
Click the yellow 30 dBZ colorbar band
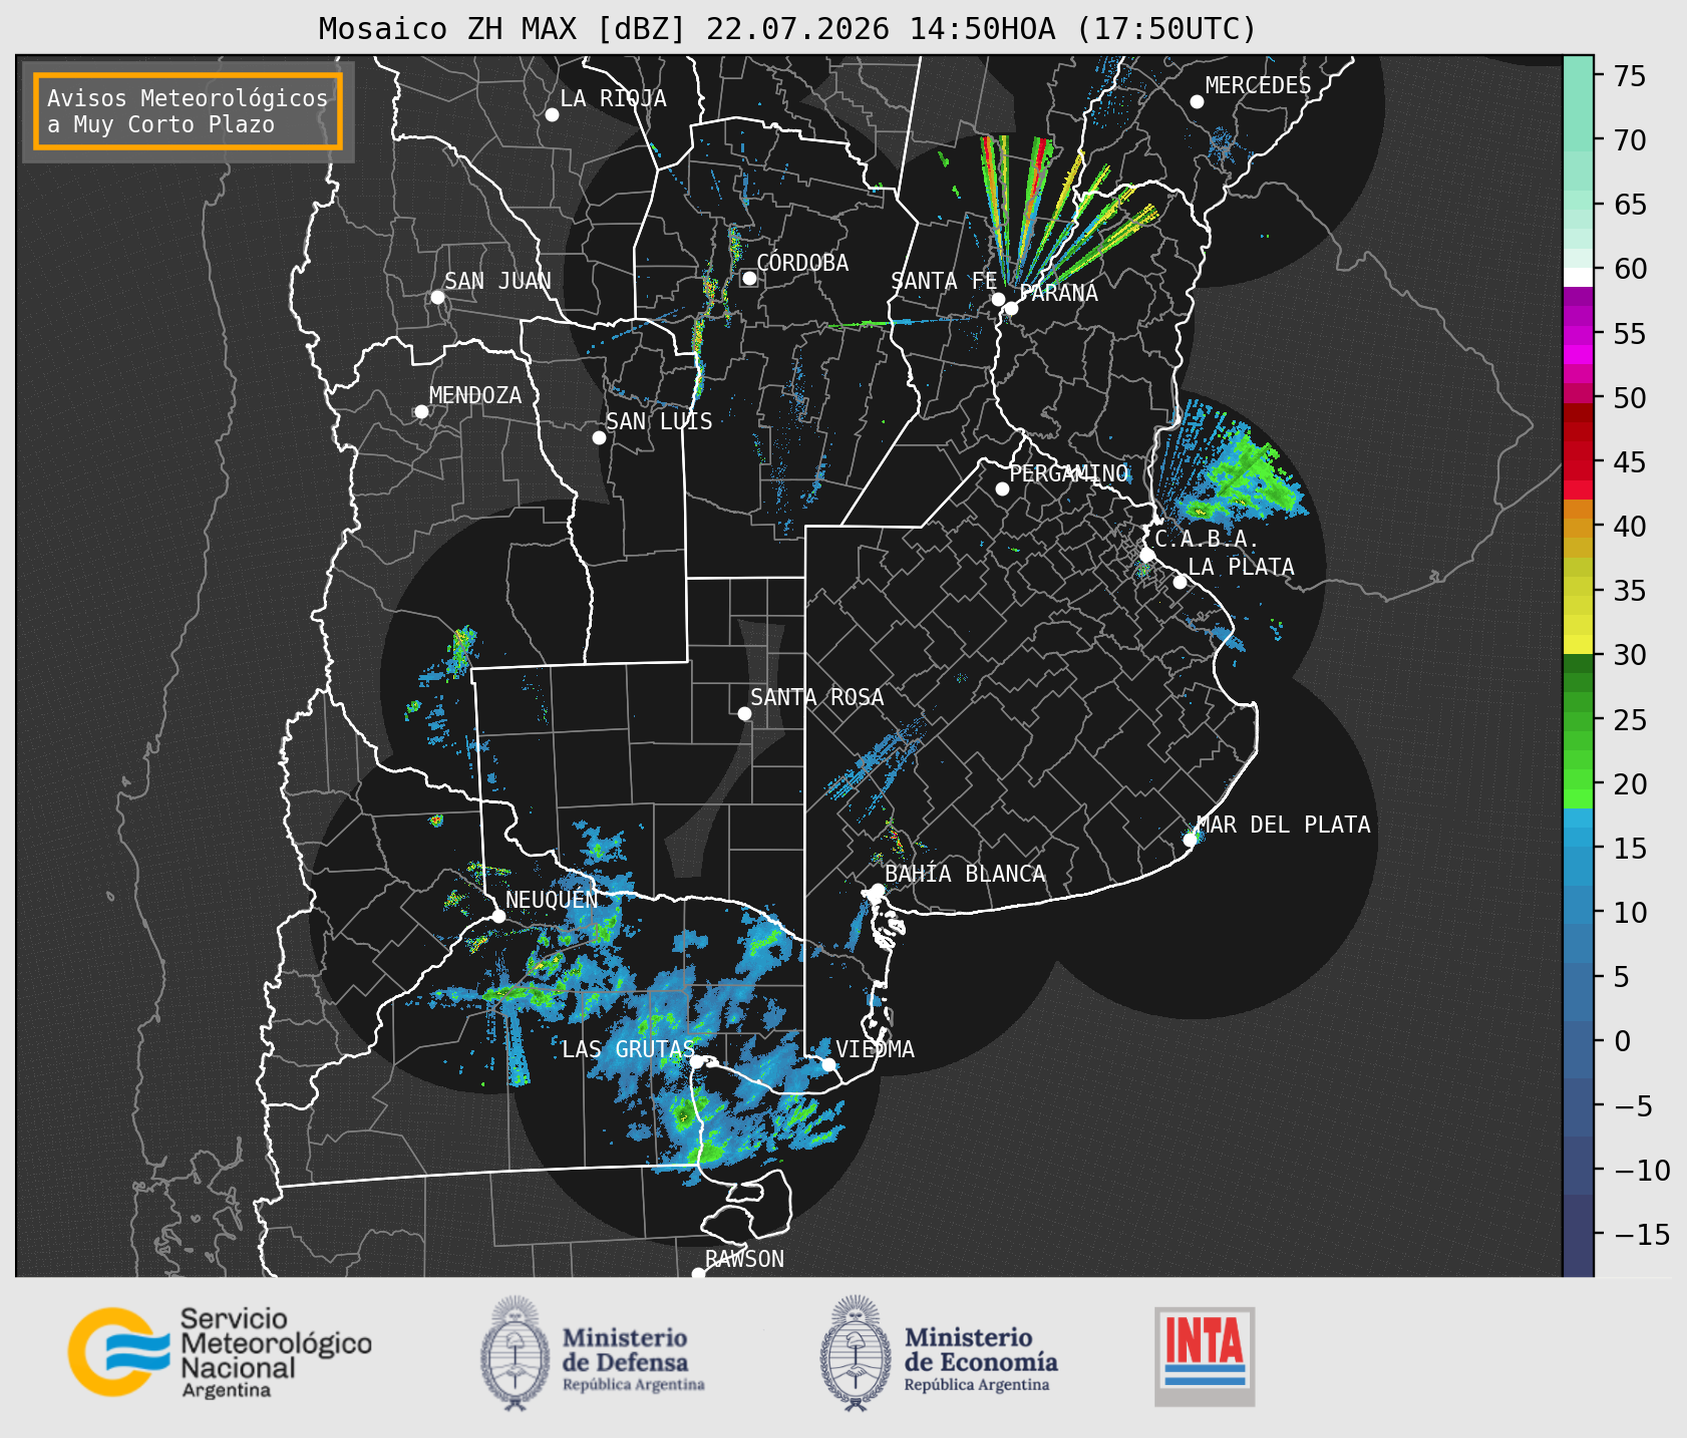tap(1578, 644)
